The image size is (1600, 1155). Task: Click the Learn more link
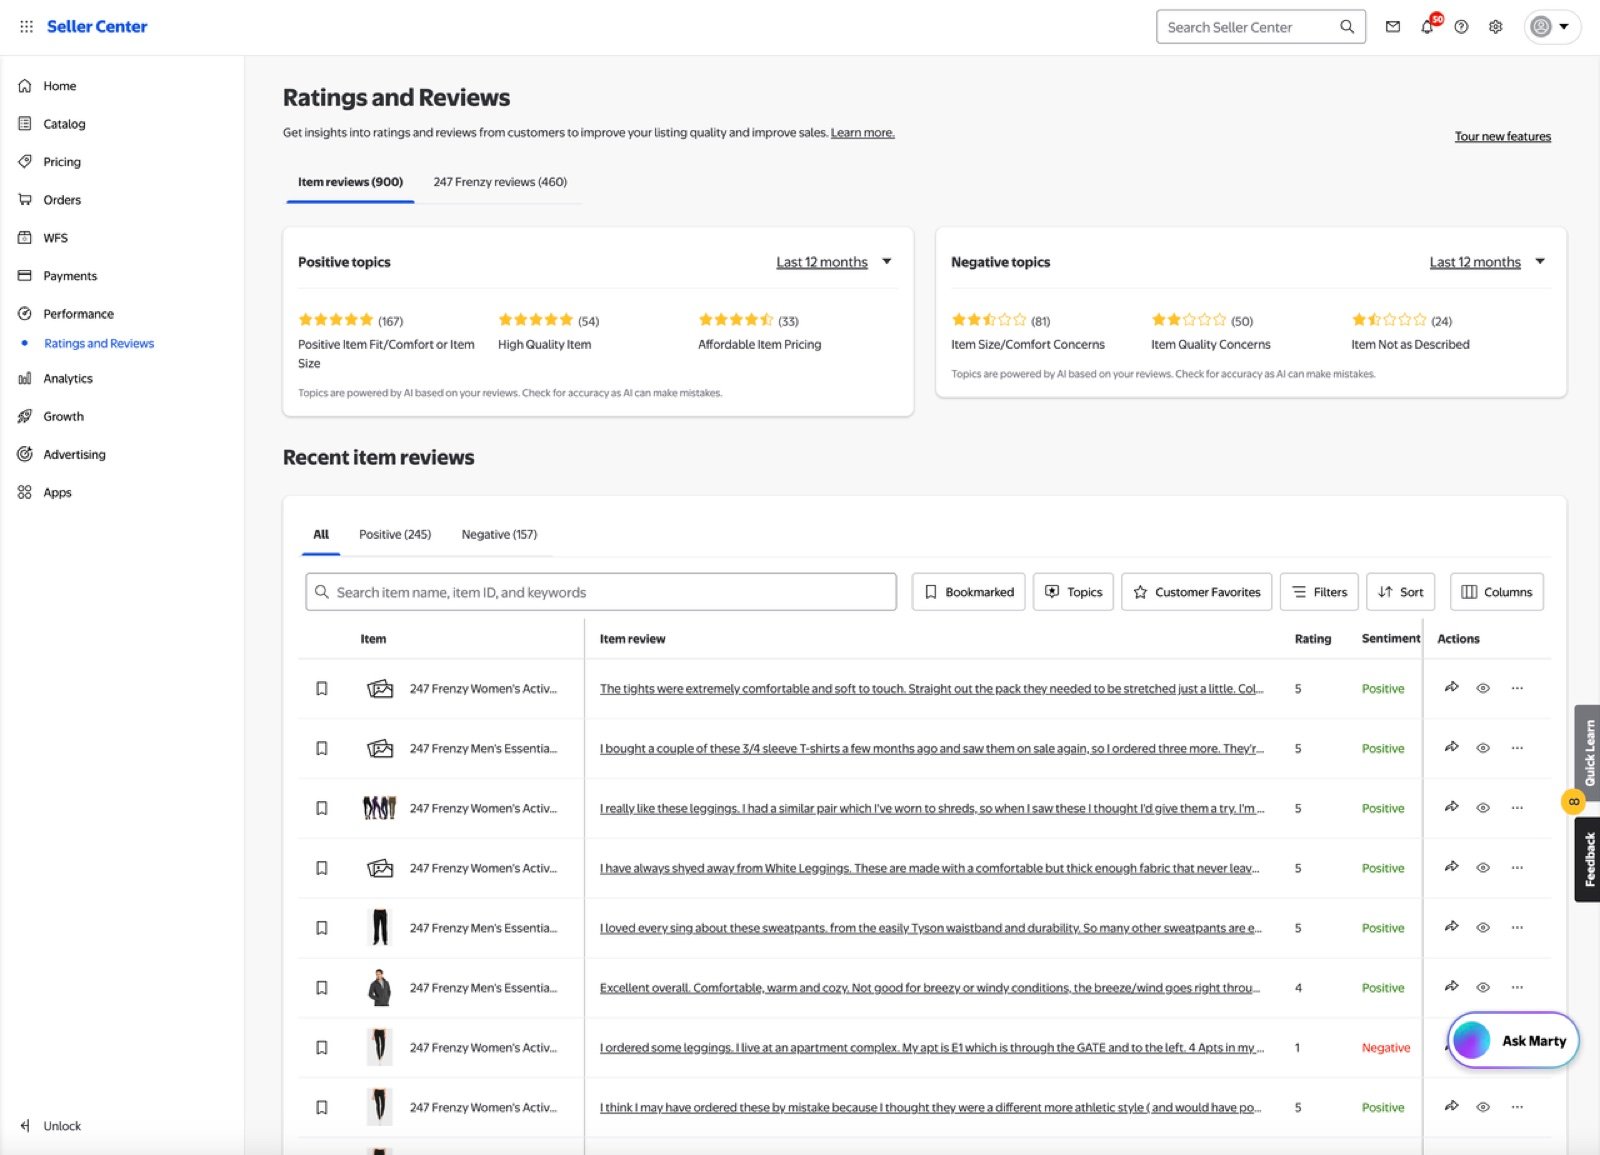coord(862,133)
